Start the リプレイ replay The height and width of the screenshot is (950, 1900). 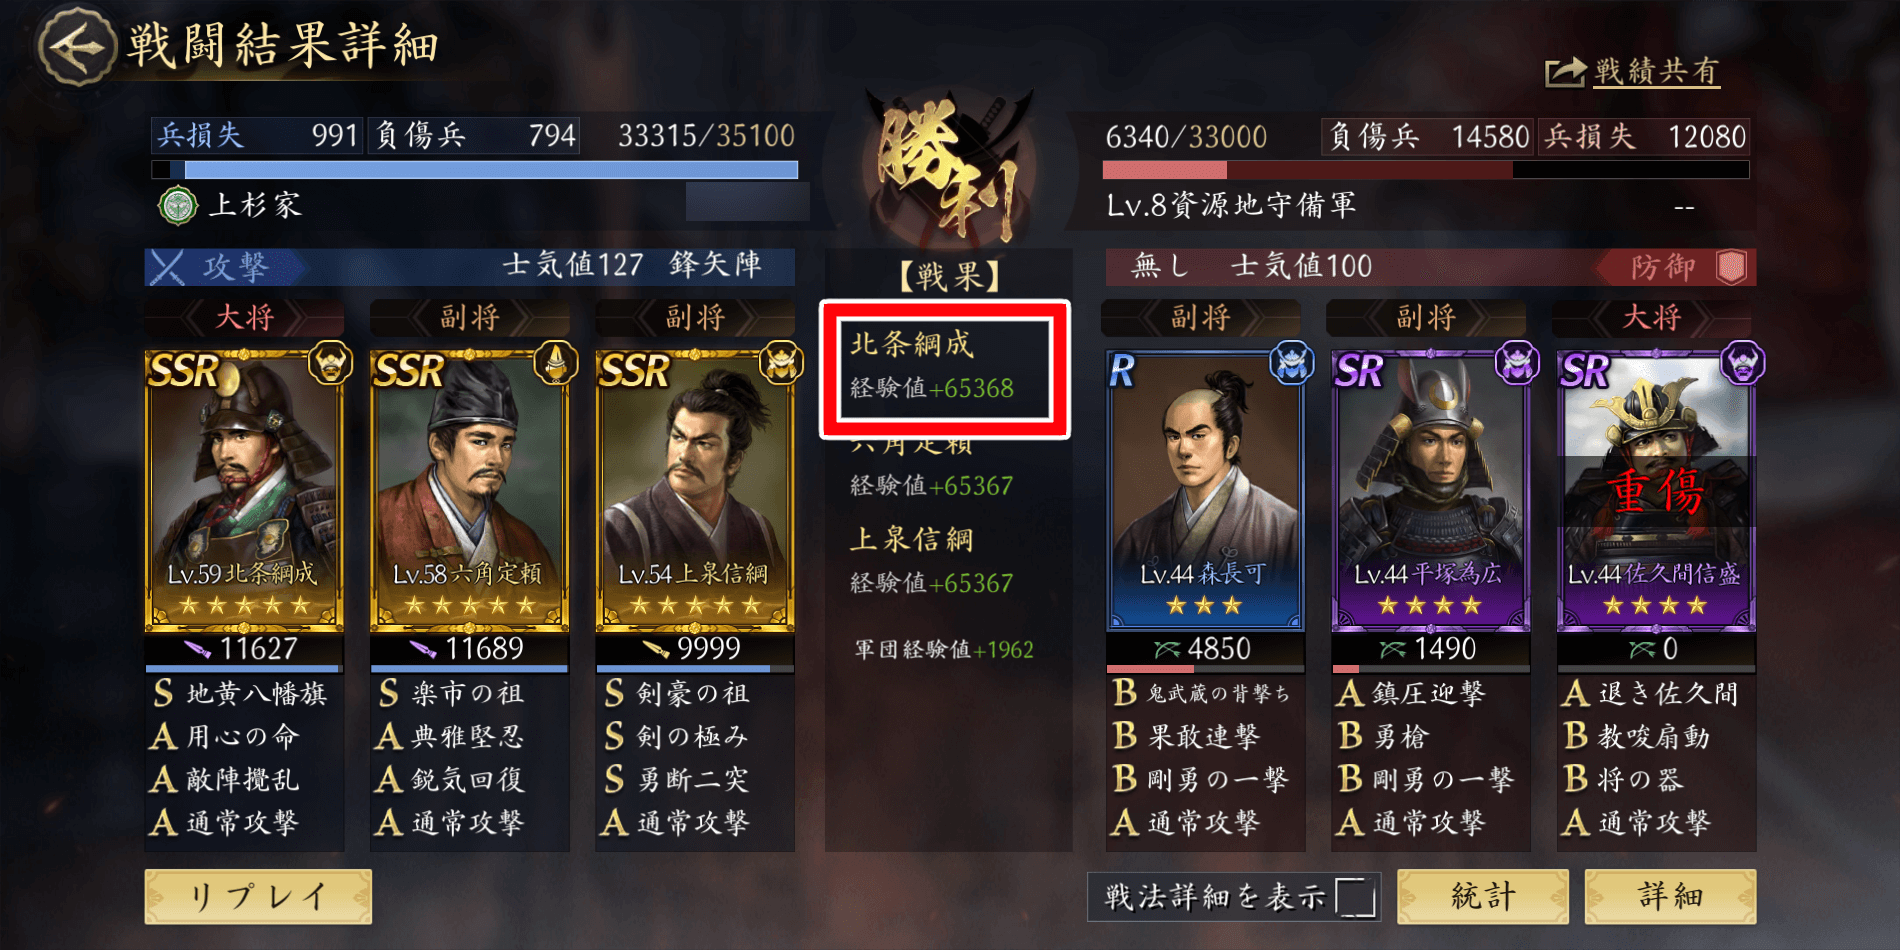[258, 896]
